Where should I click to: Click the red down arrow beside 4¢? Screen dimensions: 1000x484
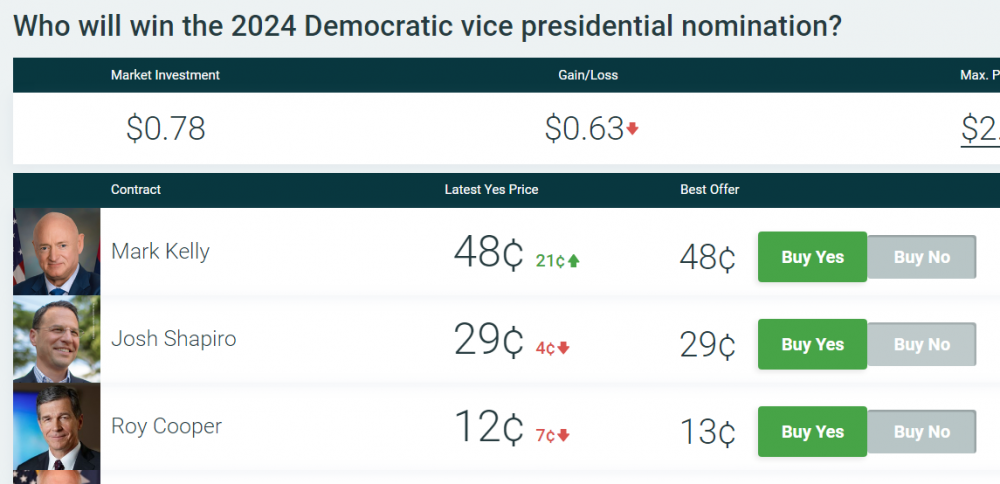(x=564, y=348)
